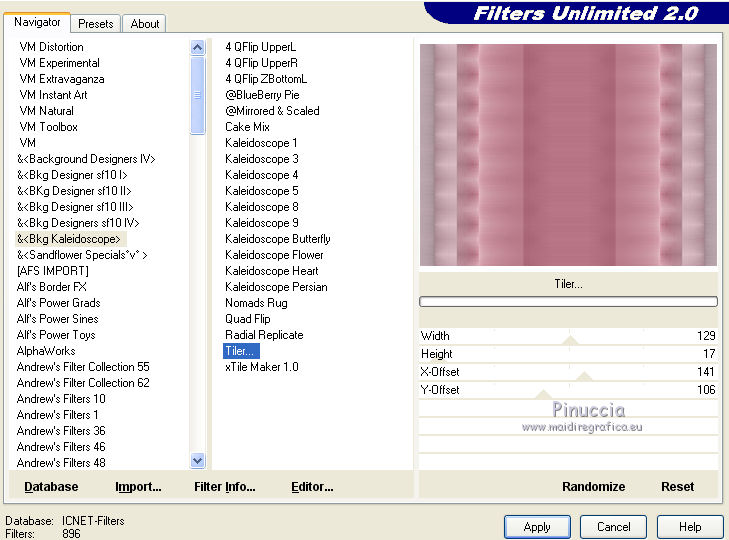Click the Width slider handle
This screenshot has width=729, height=540.
coord(570,340)
